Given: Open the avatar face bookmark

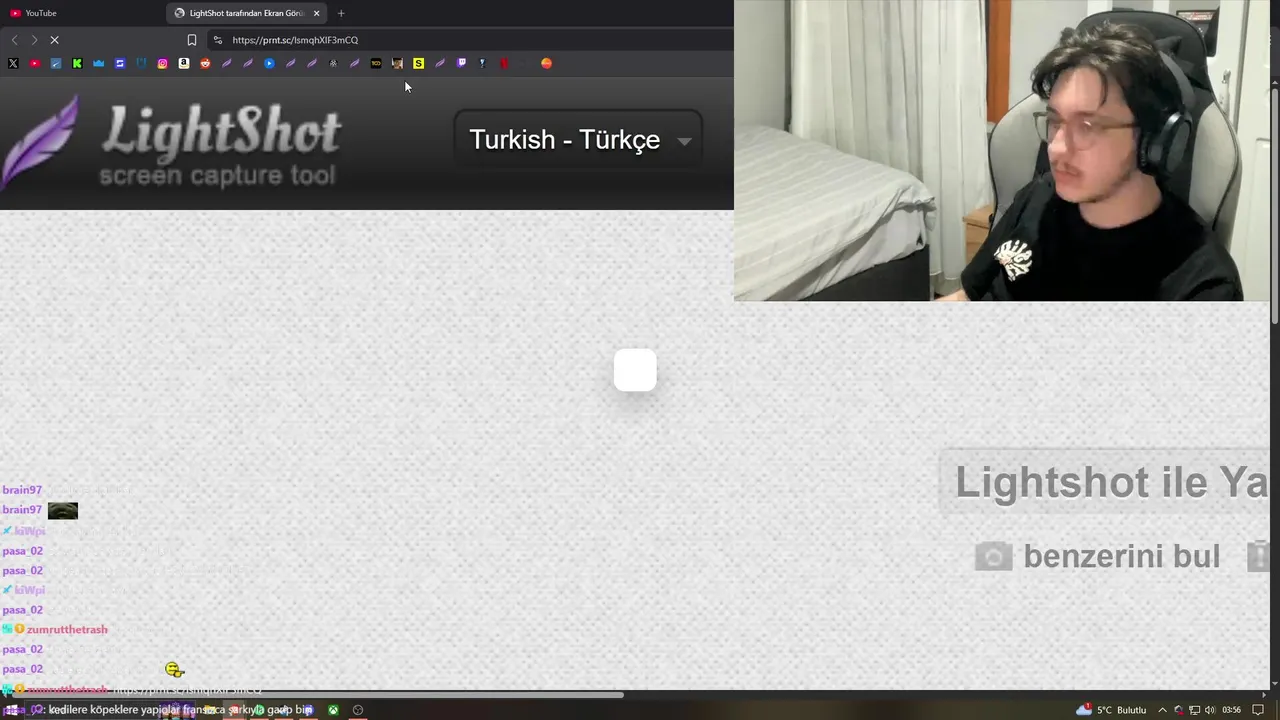Looking at the screenshot, I should (x=397, y=63).
